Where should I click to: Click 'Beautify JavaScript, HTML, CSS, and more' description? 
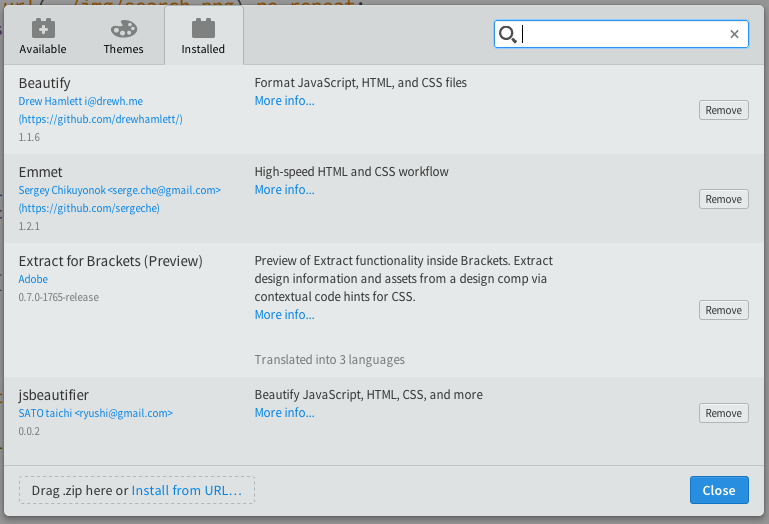tap(369, 394)
